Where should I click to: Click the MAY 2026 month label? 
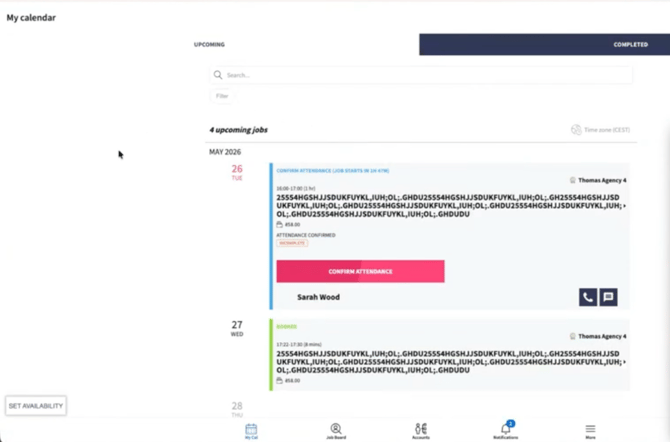click(x=225, y=152)
